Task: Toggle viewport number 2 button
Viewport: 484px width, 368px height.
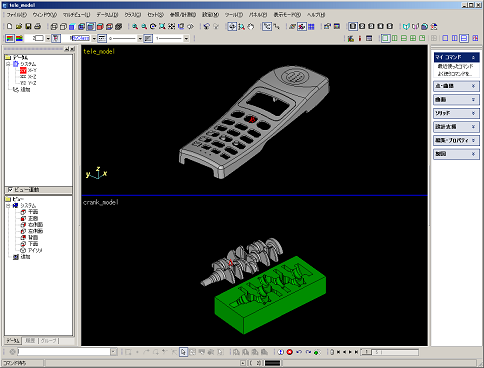Action: tap(362, 26)
